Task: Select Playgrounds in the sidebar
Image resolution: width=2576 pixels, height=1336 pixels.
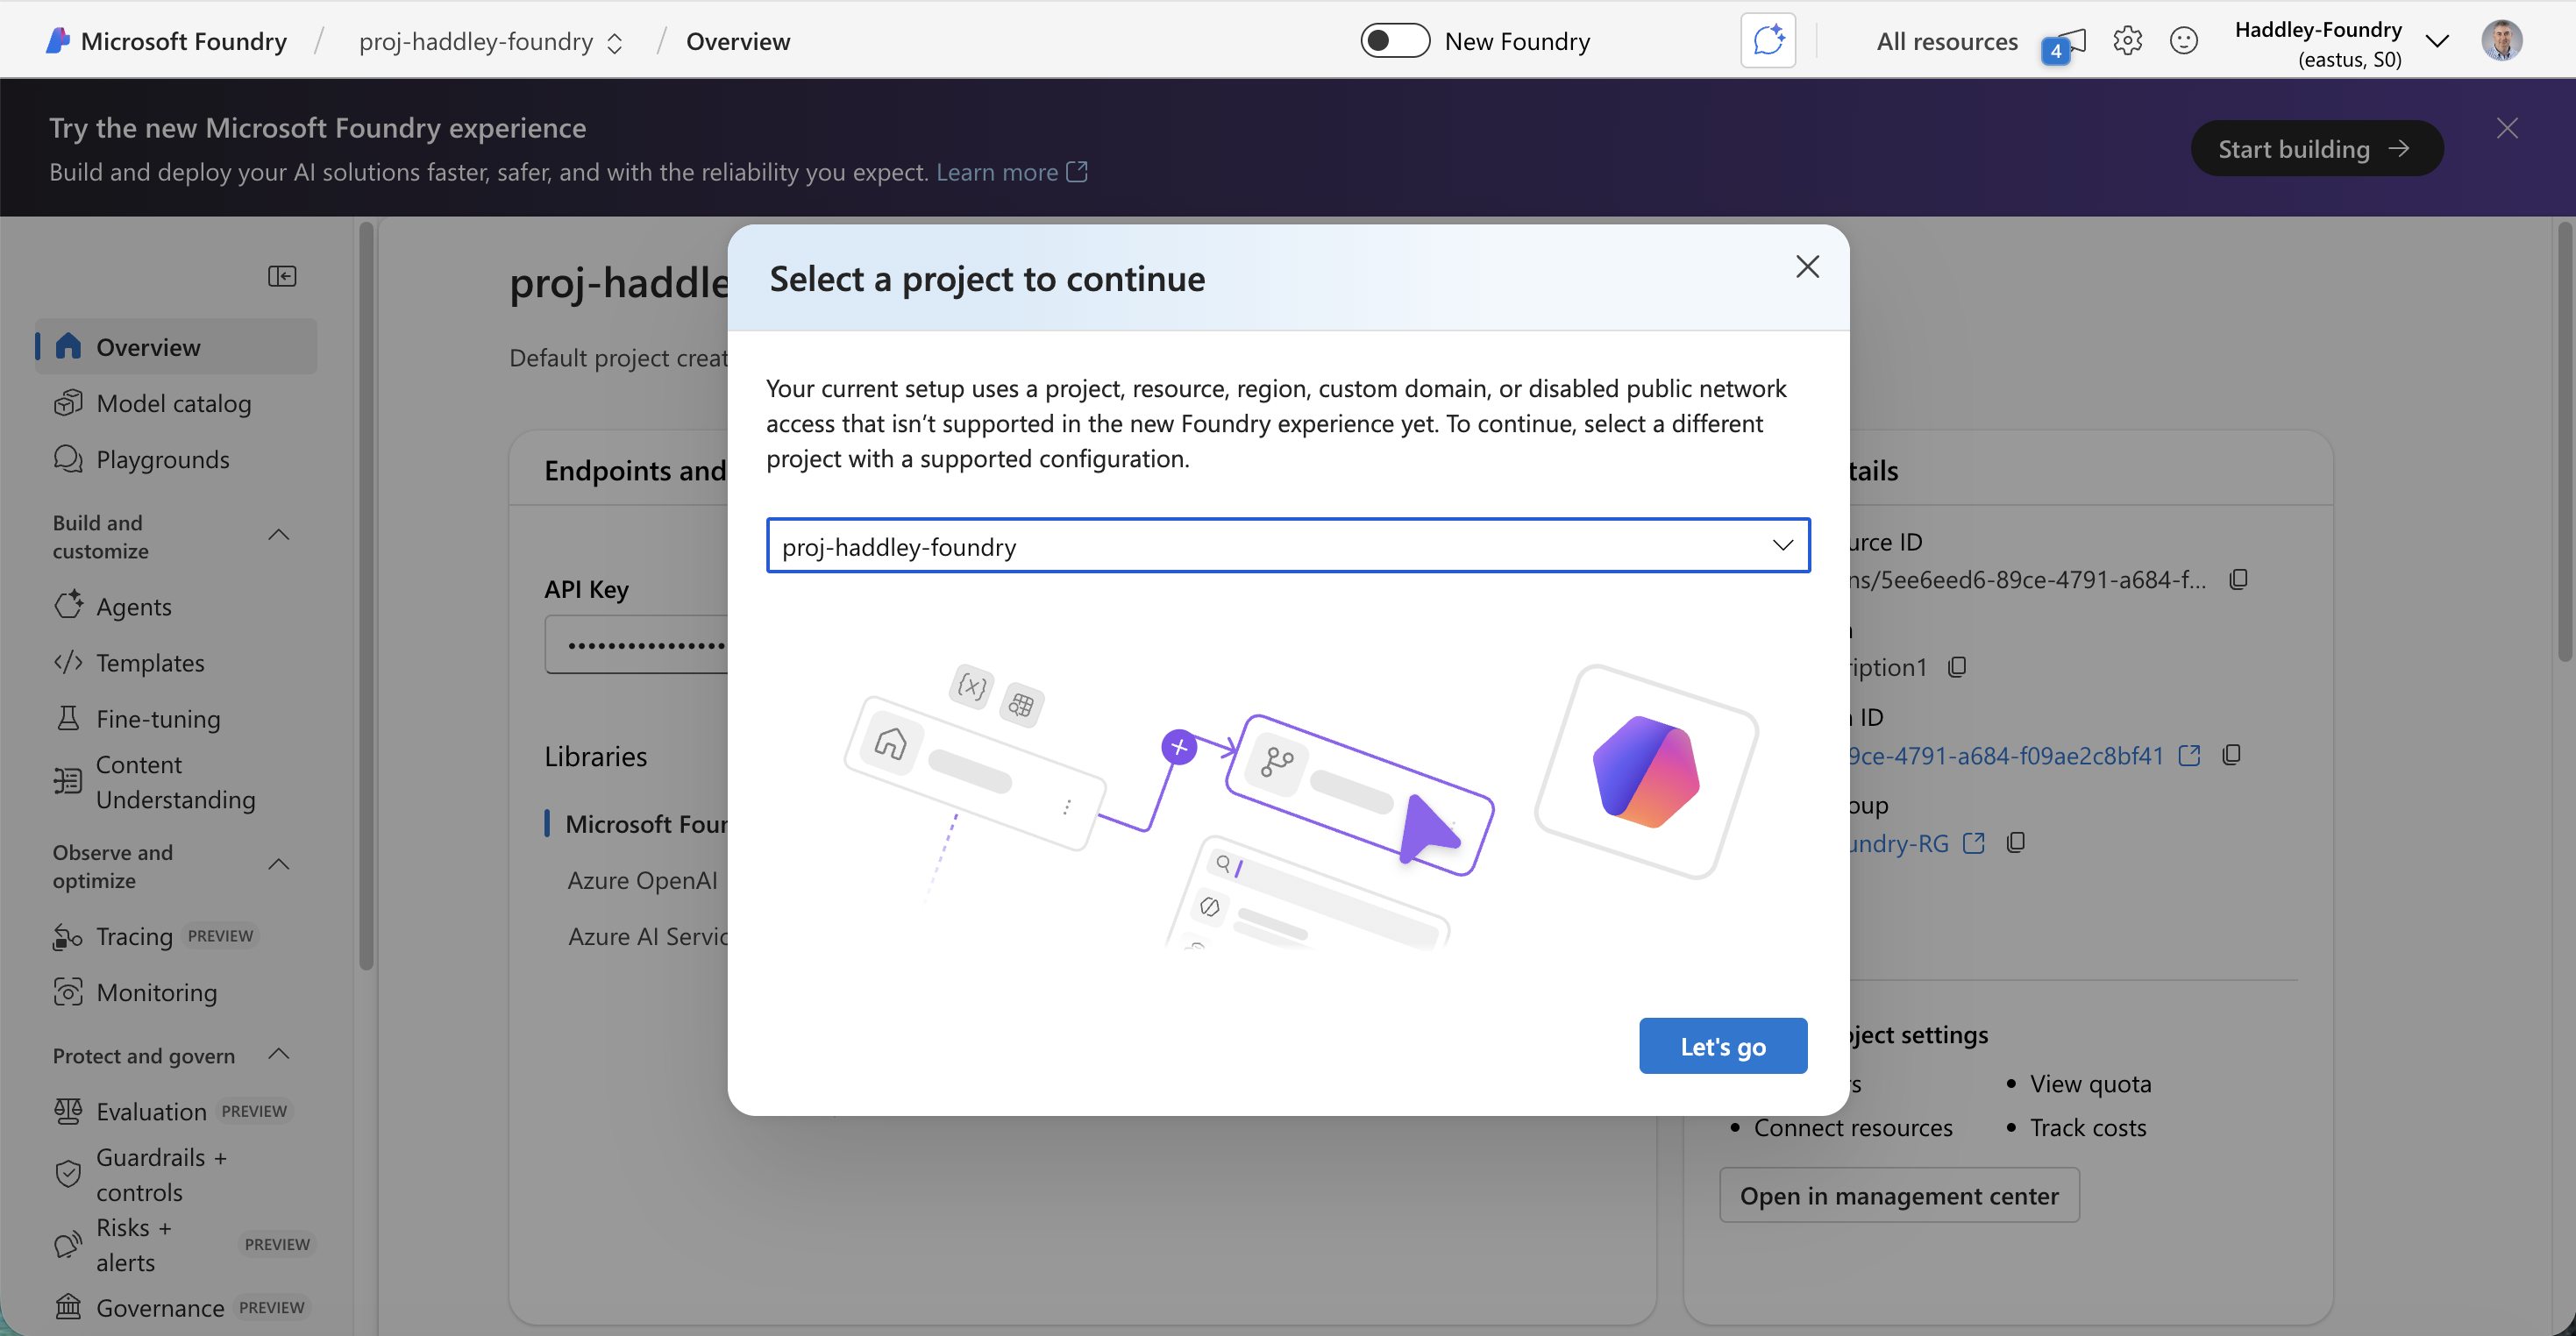Action: (x=163, y=459)
